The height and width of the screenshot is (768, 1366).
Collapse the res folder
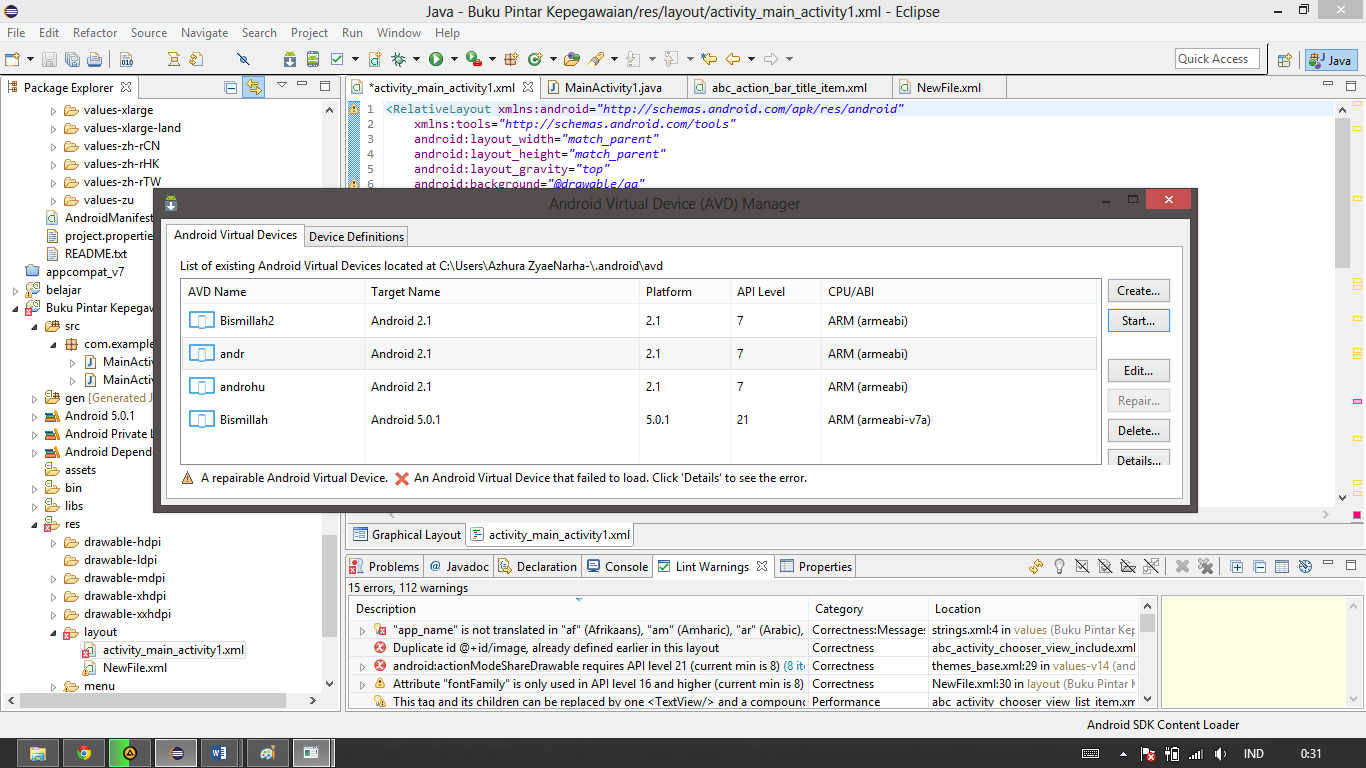click(35, 524)
